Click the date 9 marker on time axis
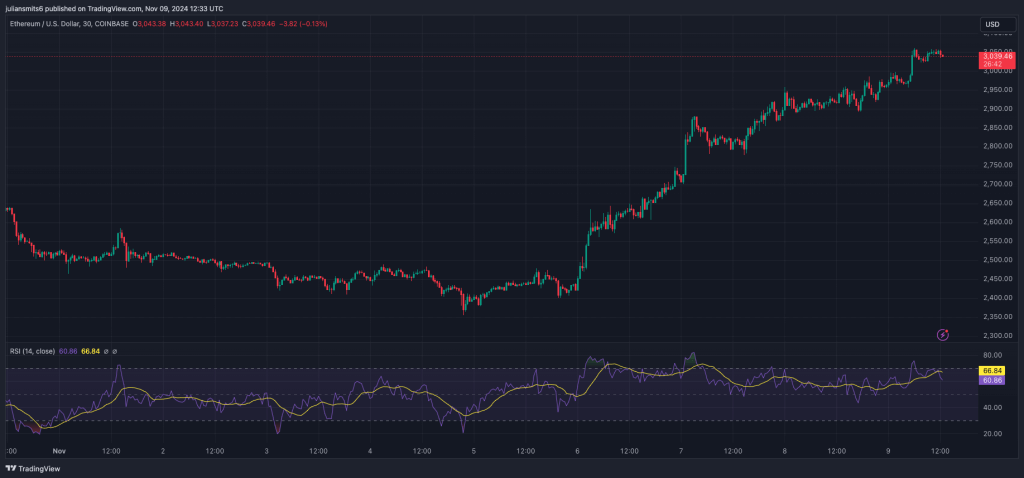This screenshot has width=1024, height=478. pos(888,451)
